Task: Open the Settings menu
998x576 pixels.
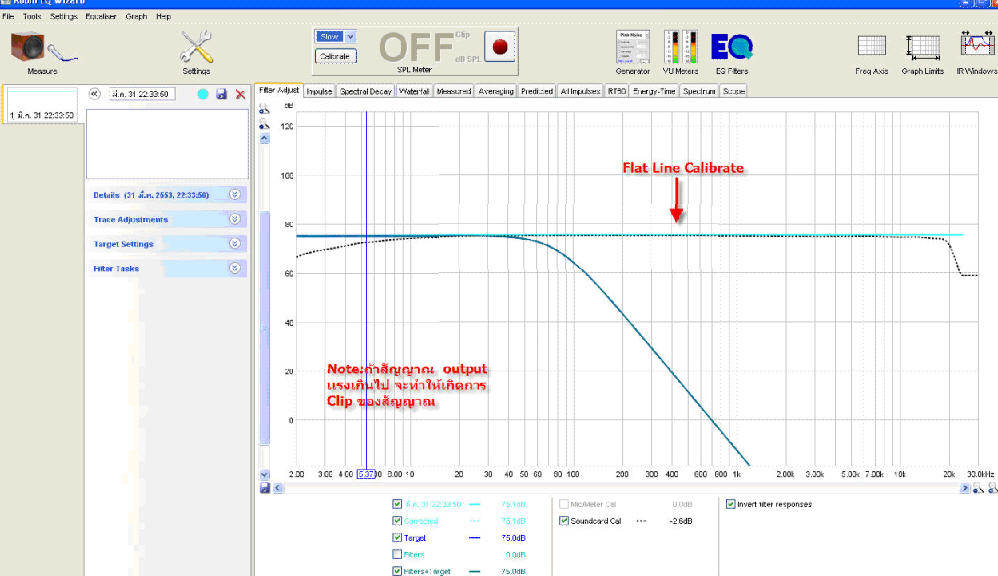Action: (x=64, y=17)
